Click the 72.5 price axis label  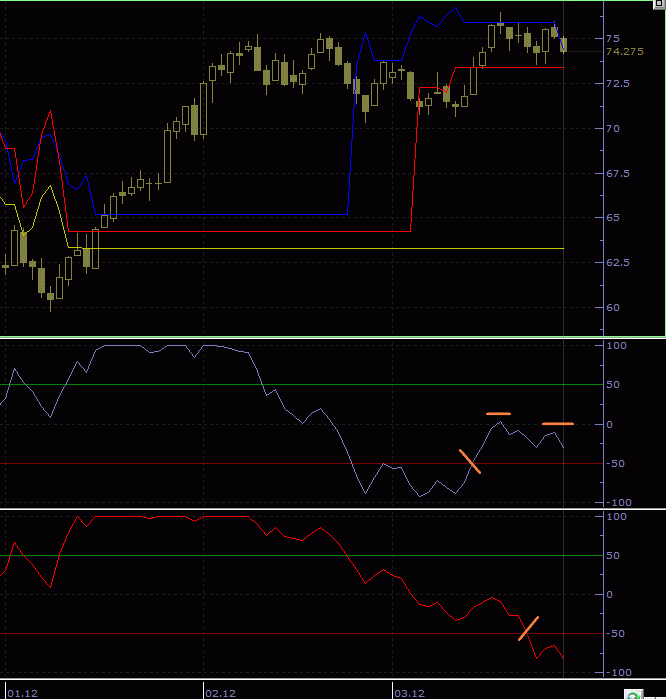point(617,84)
